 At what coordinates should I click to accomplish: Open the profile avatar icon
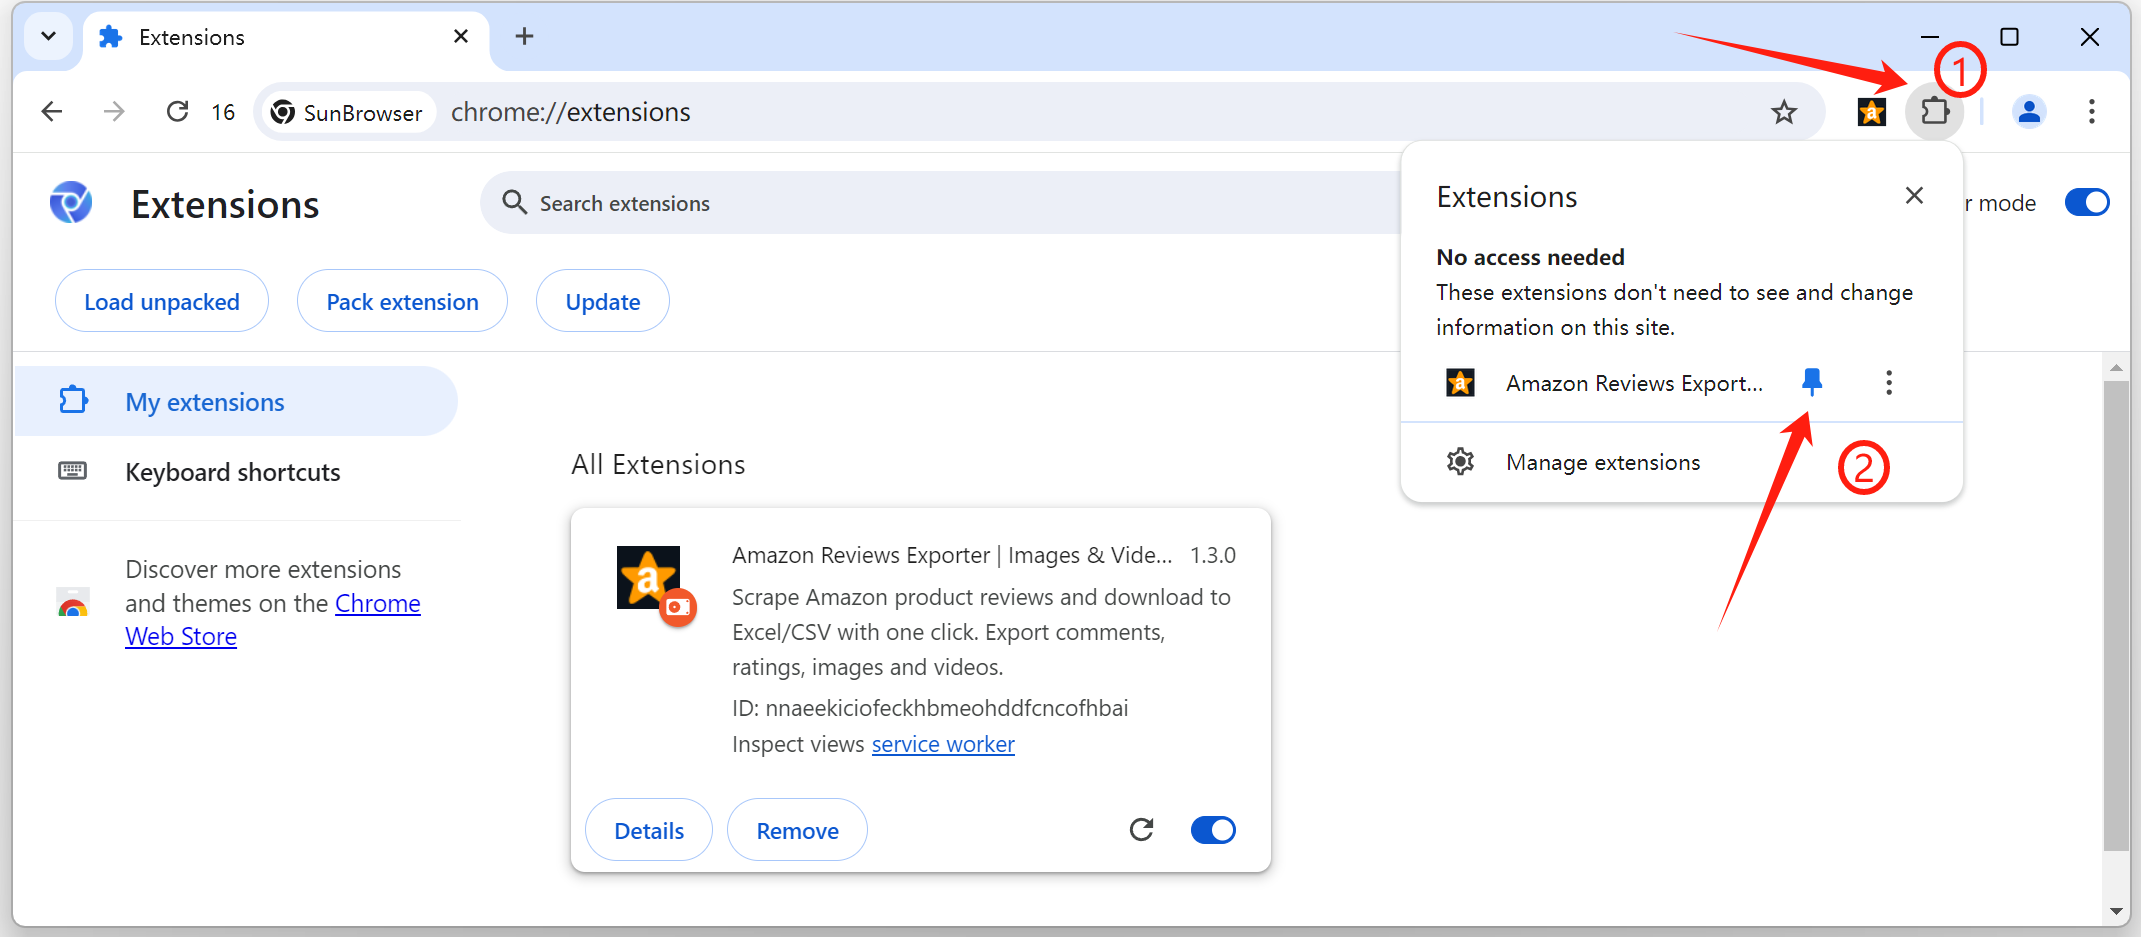tap(2029, 112)
